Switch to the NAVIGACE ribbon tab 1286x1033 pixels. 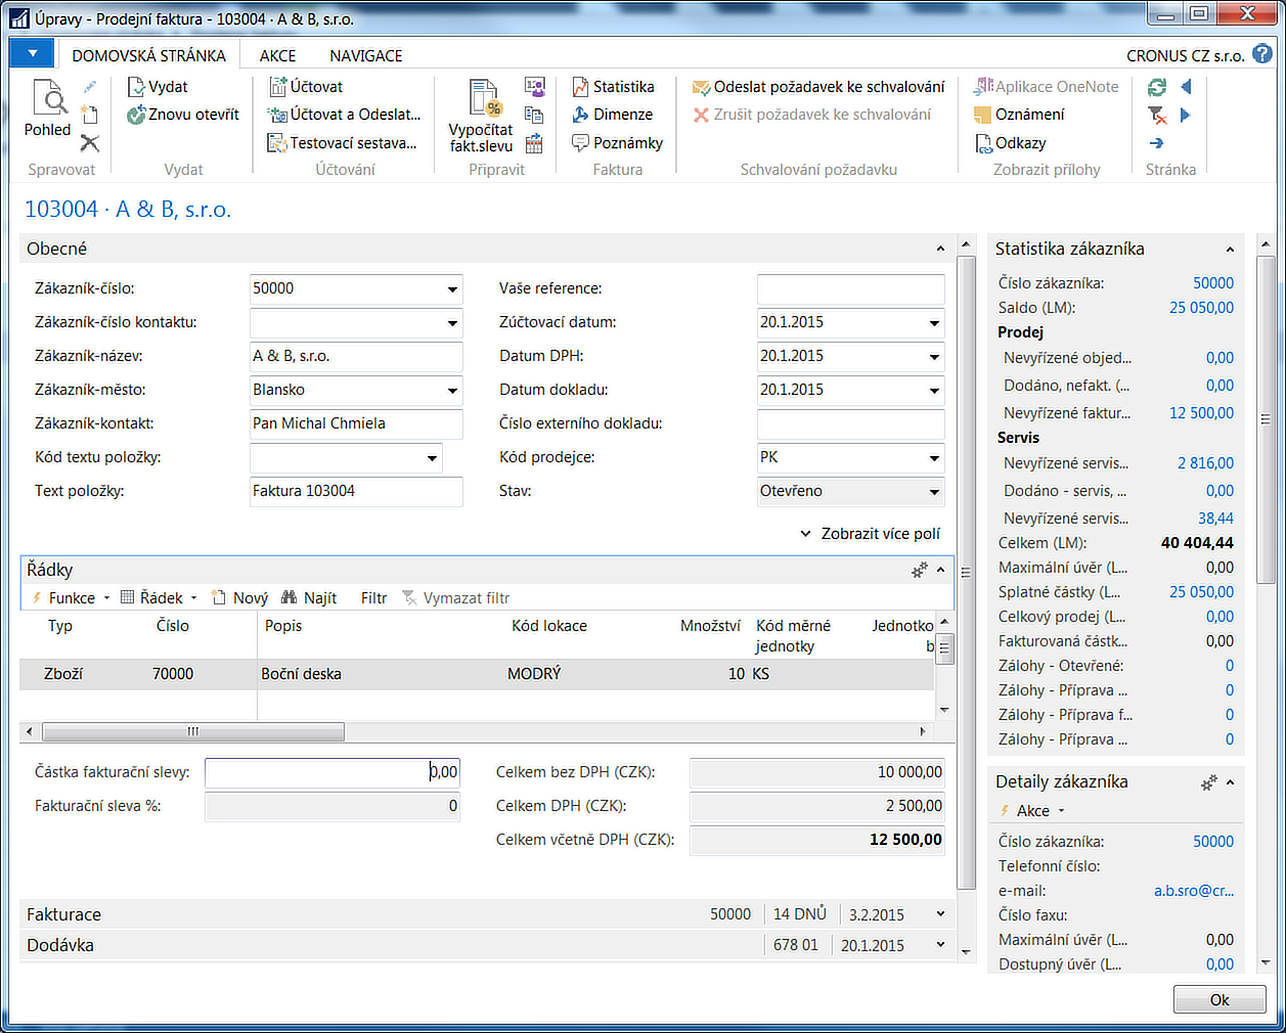[x=366, y=56]
